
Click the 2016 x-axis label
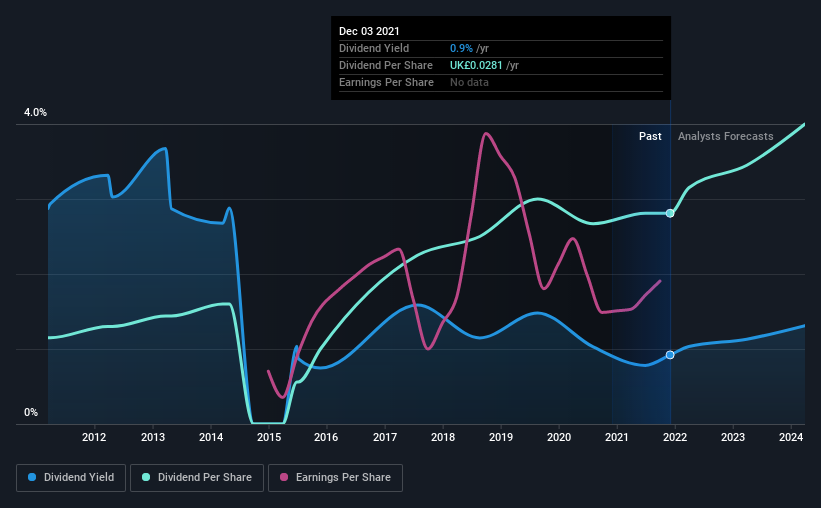(x=326, y=437)
